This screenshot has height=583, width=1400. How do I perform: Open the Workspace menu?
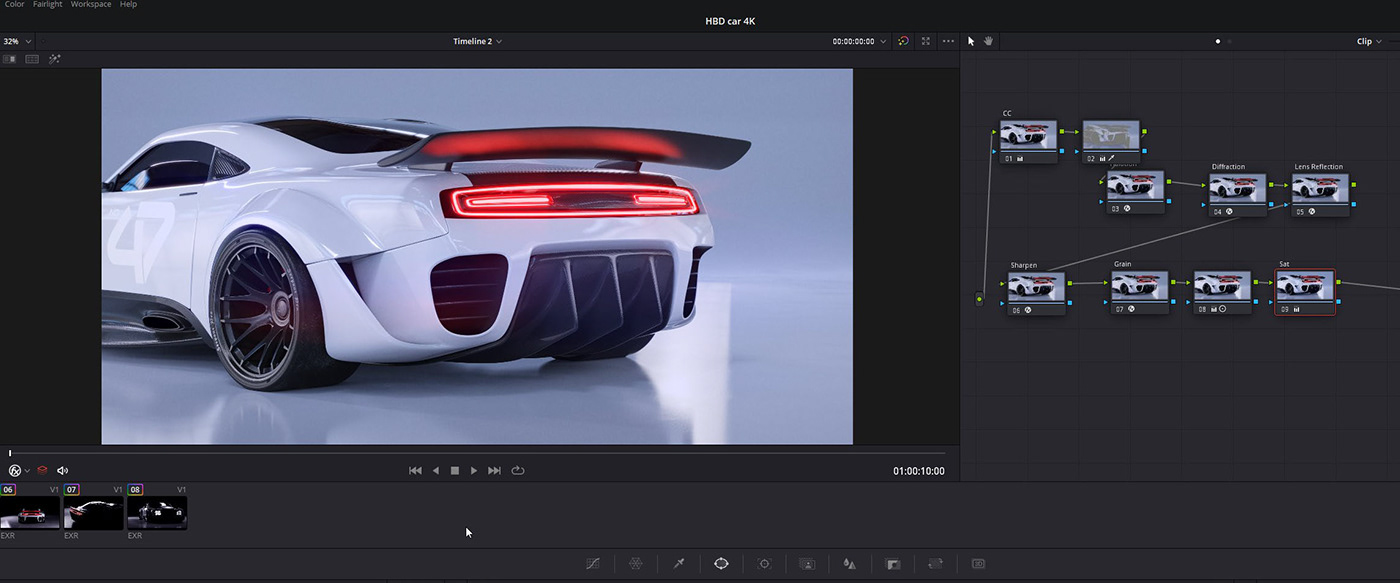90,4
